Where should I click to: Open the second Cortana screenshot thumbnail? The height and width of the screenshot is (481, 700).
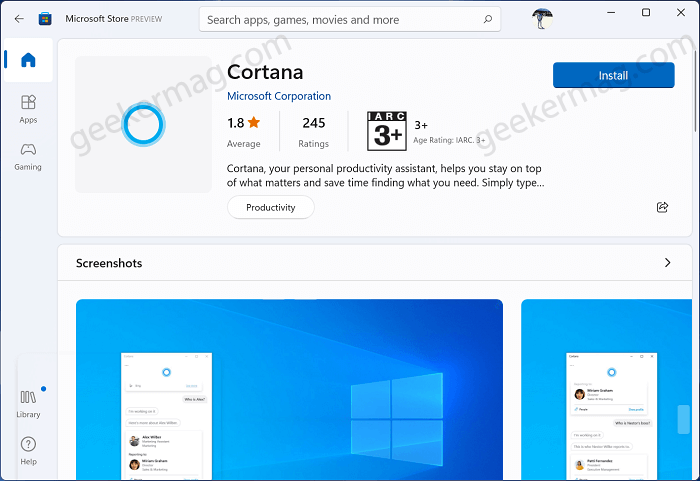point(606,389)
